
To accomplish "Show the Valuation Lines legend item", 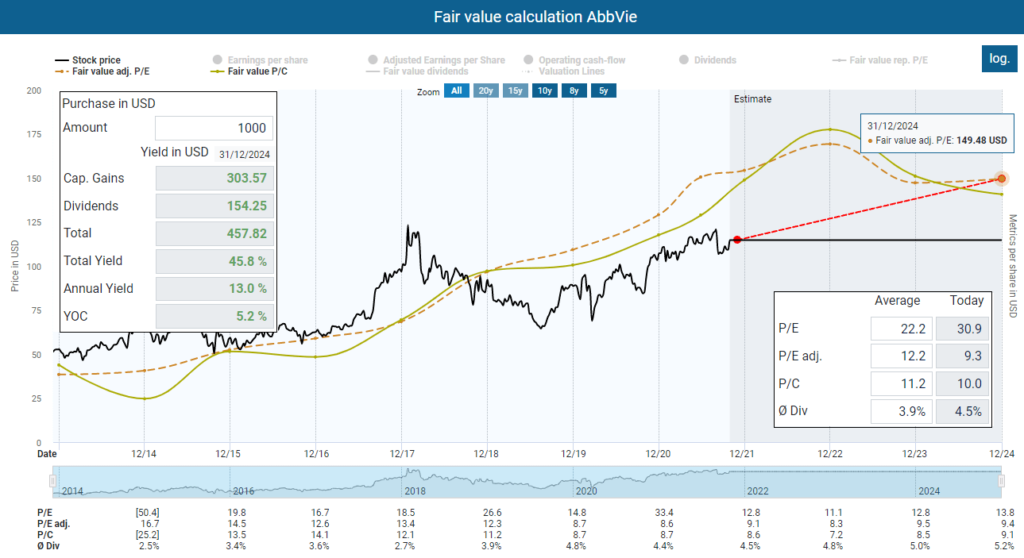I will pos(565,71).
